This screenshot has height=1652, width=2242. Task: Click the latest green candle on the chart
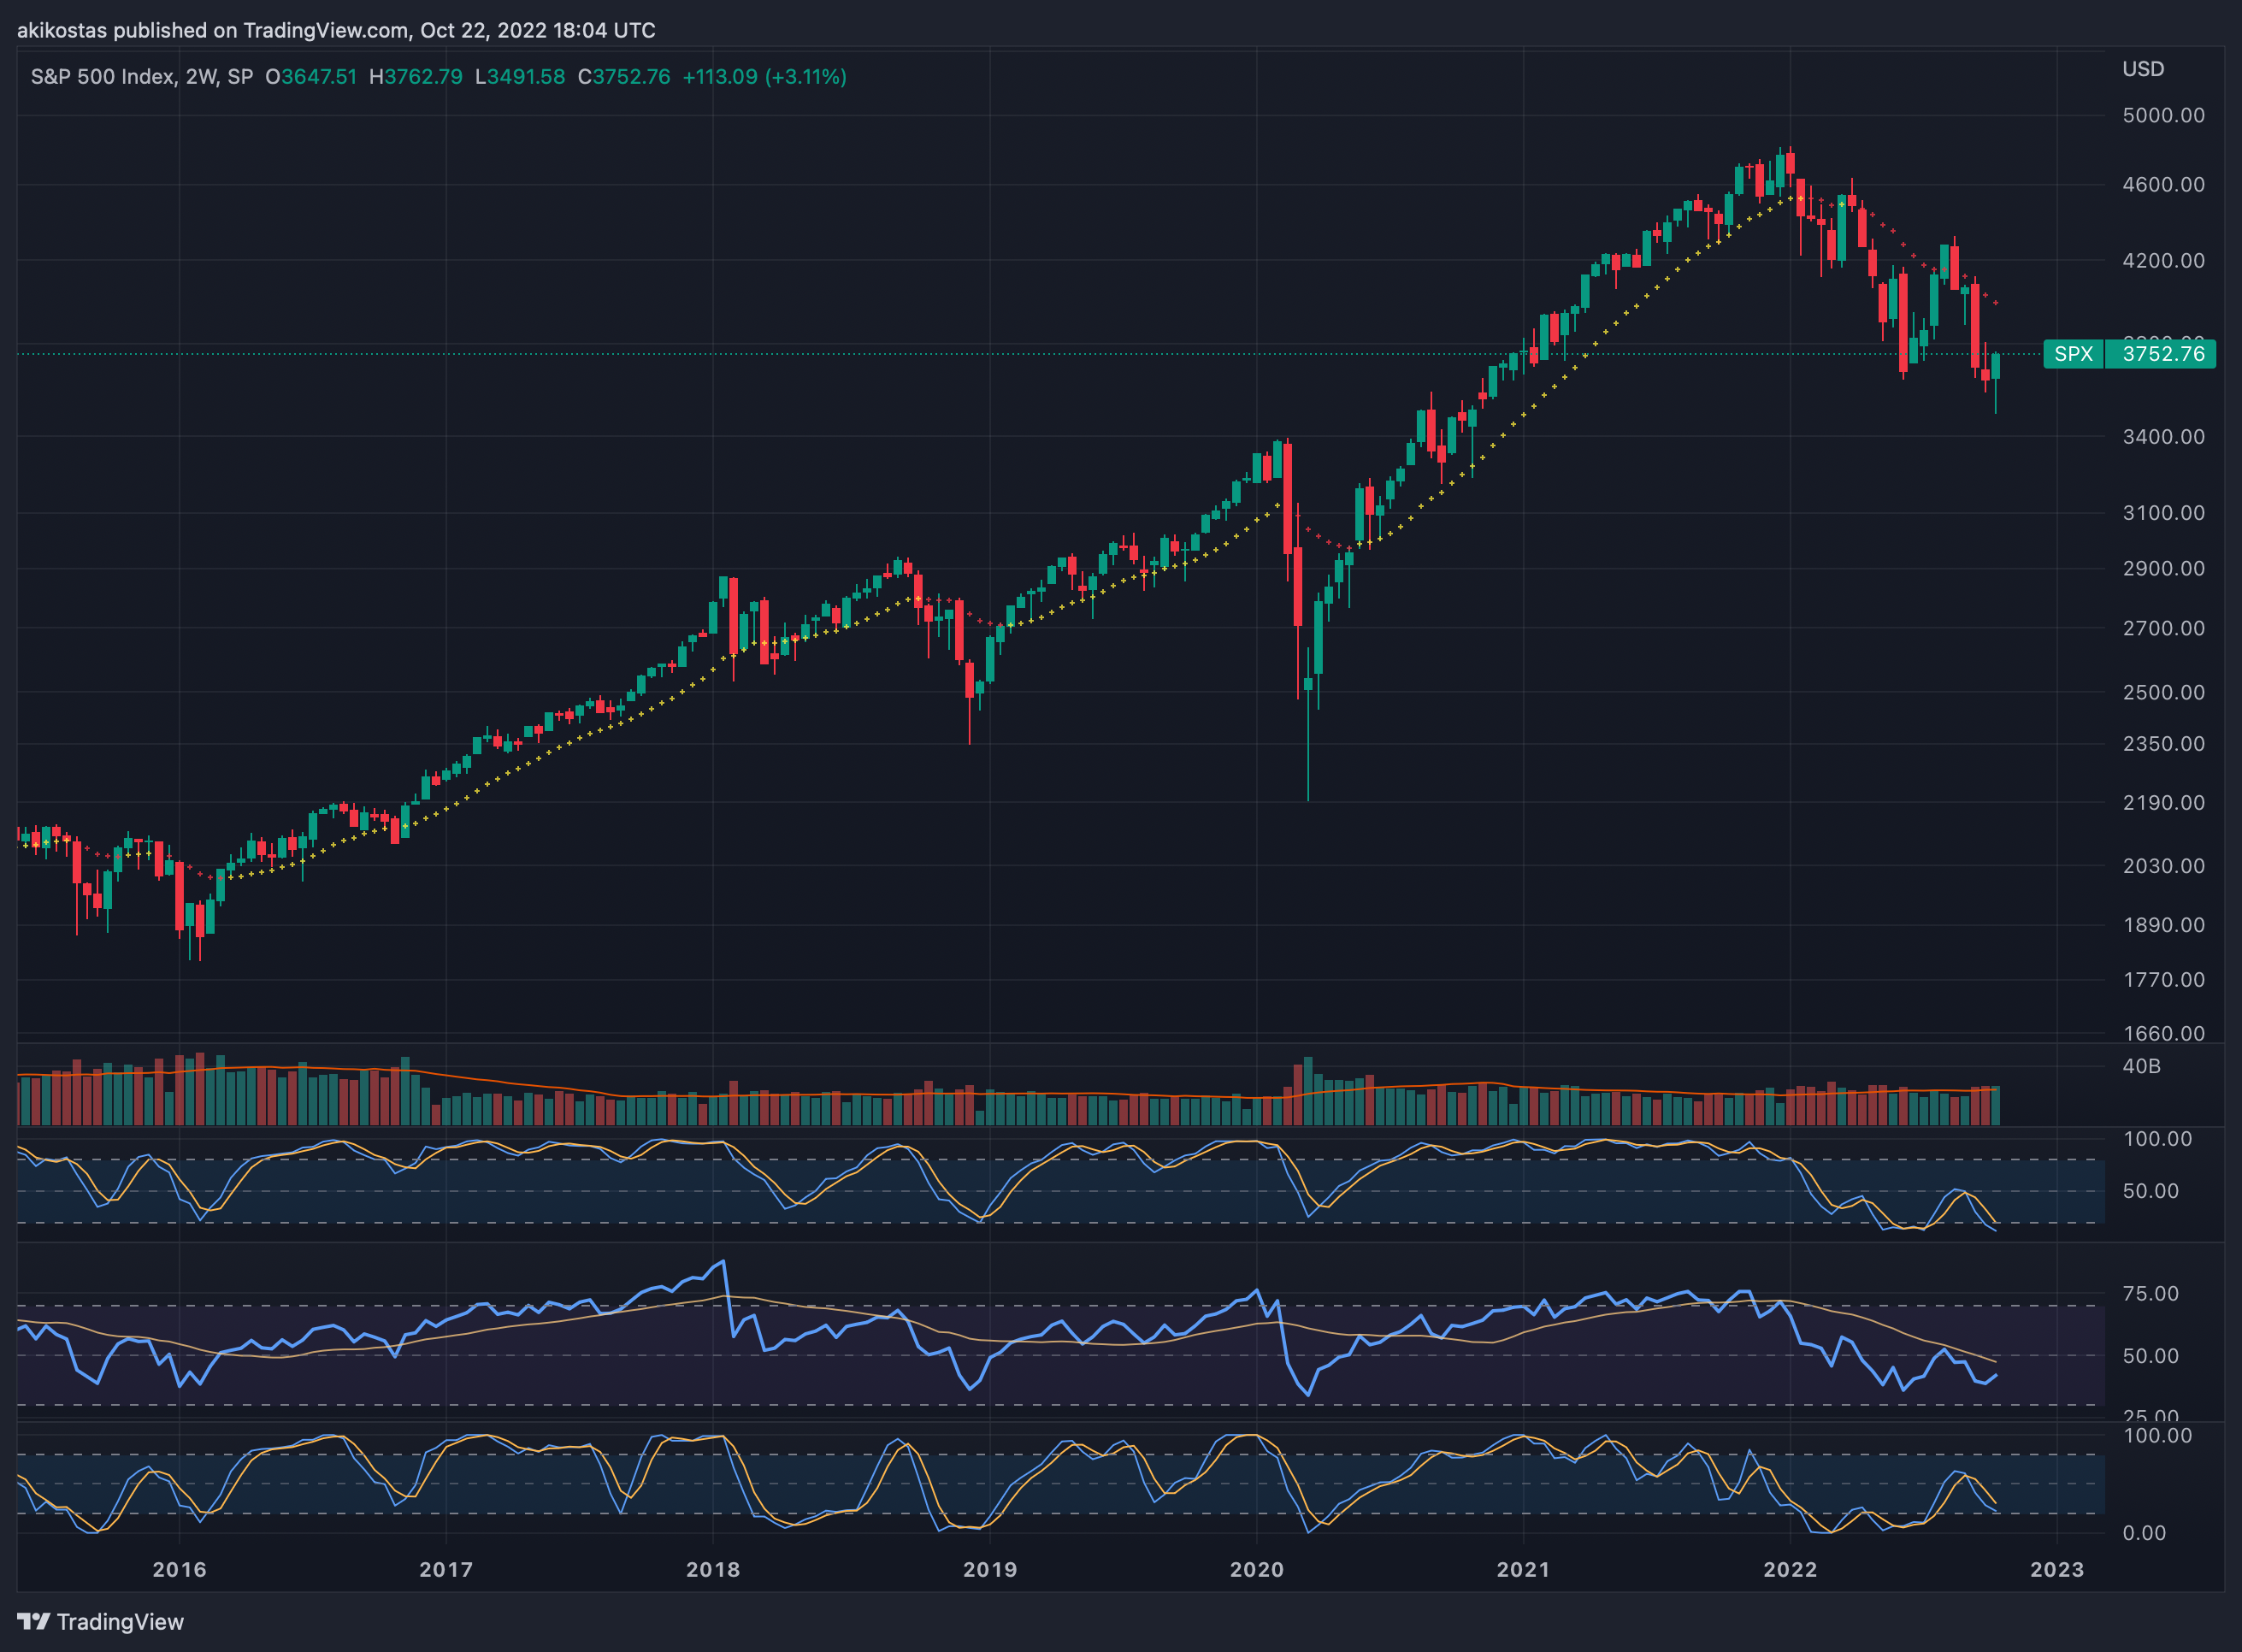pos(1996,366)
